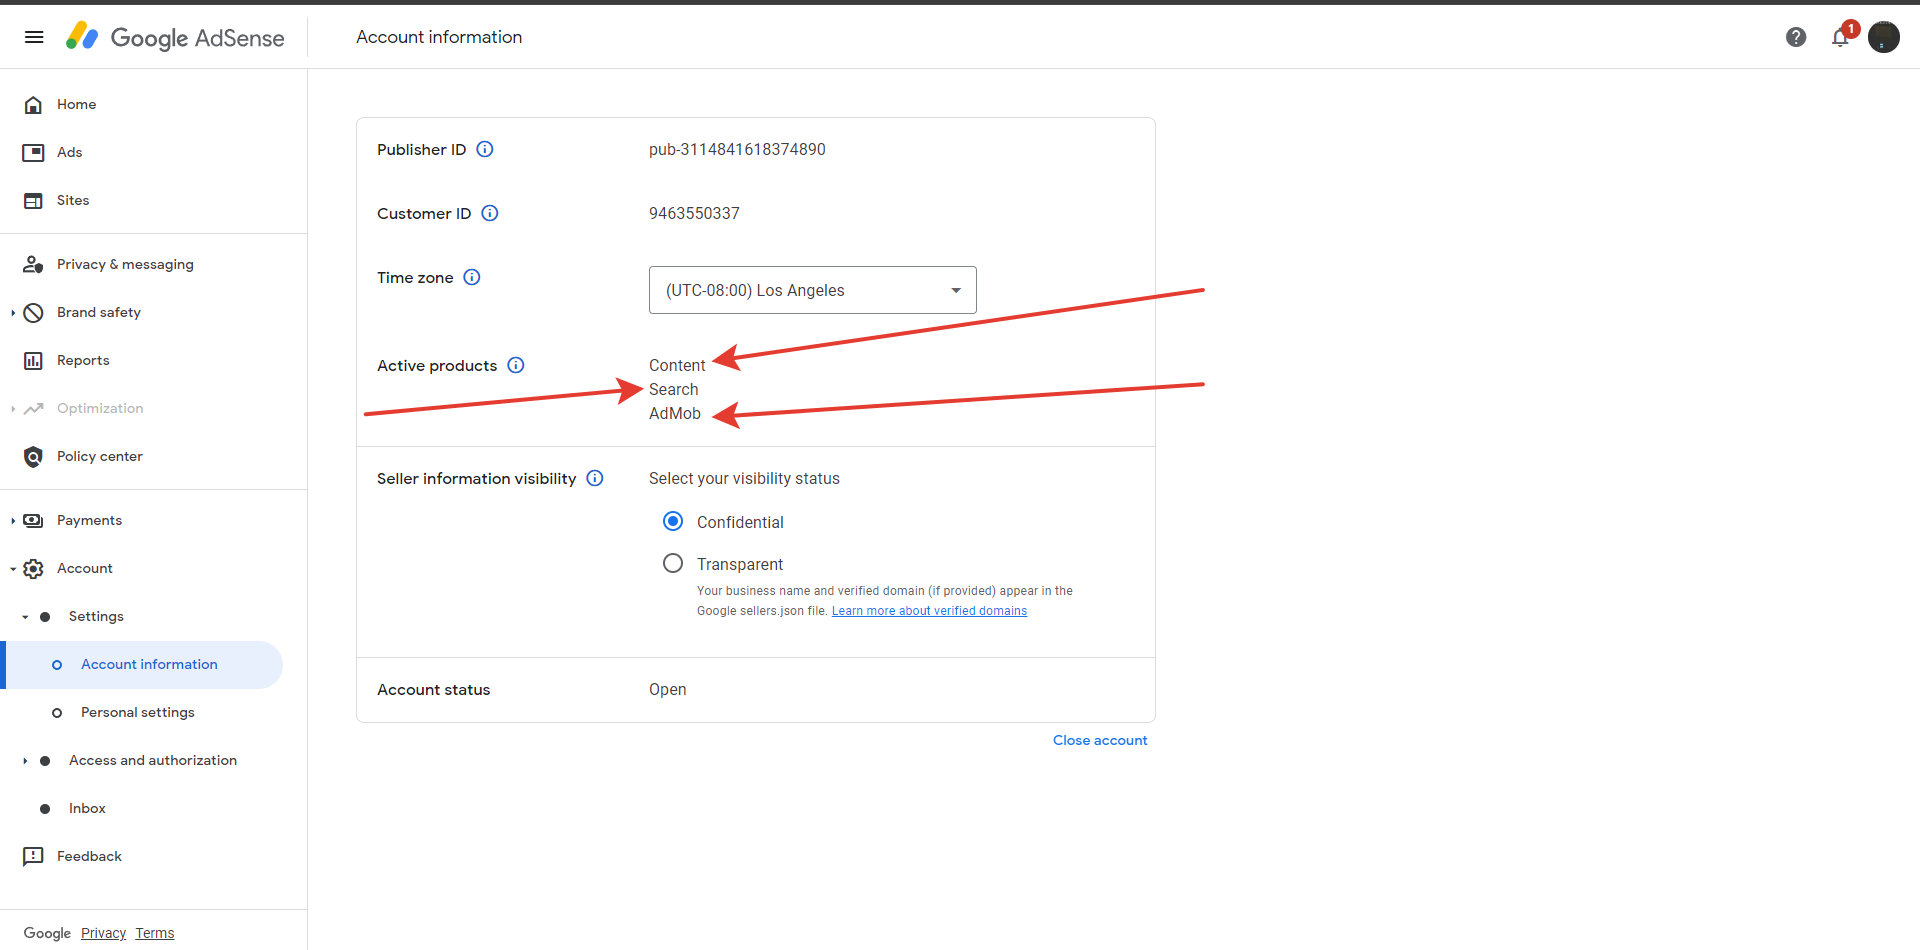The width and height of the screenshot is (1920, 950).
Task: Click the Optimization trend icon
Action: coord(33,409)
